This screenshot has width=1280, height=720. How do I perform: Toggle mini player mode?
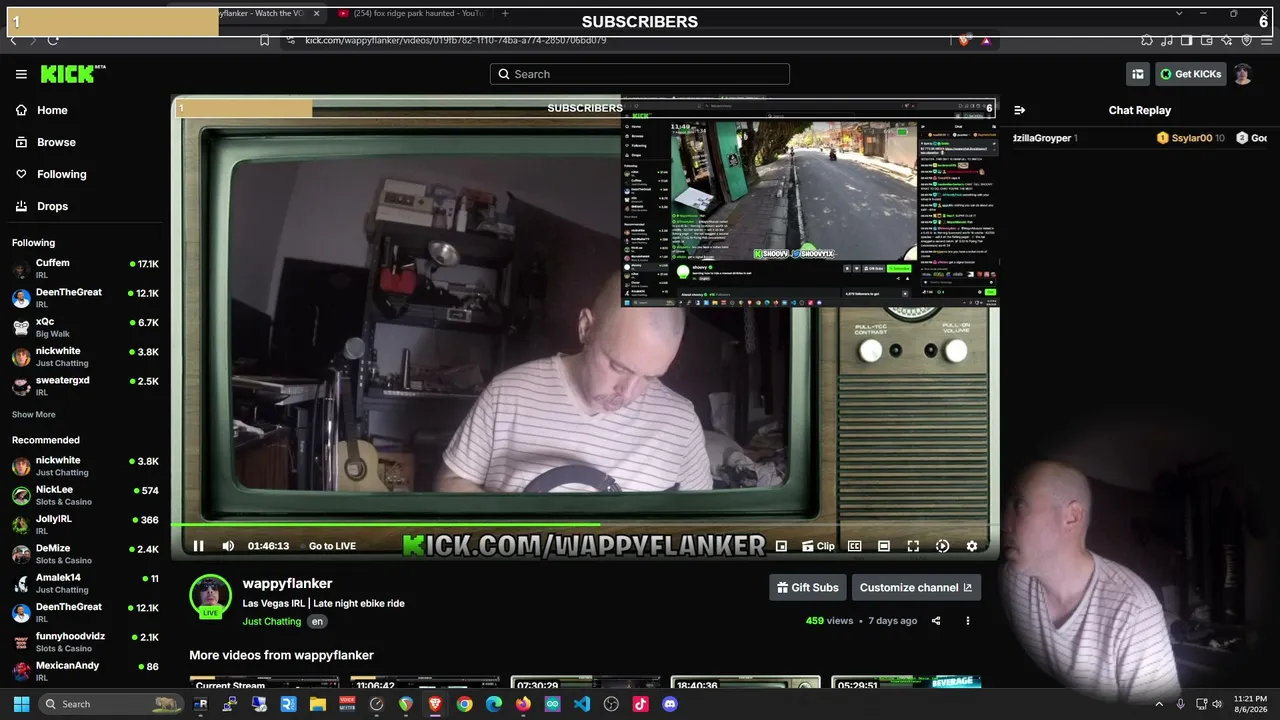coord(781,546)
